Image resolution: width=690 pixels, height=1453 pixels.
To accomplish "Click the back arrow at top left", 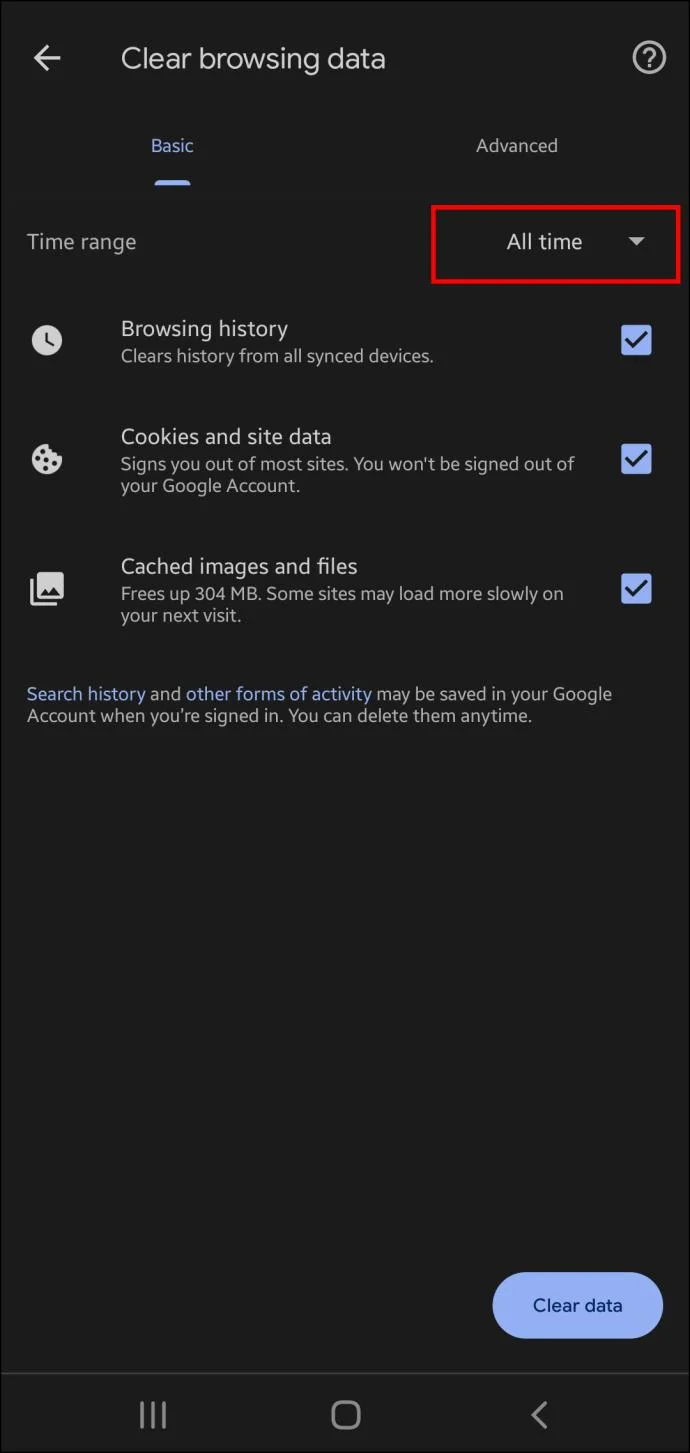I will point(46,57).
